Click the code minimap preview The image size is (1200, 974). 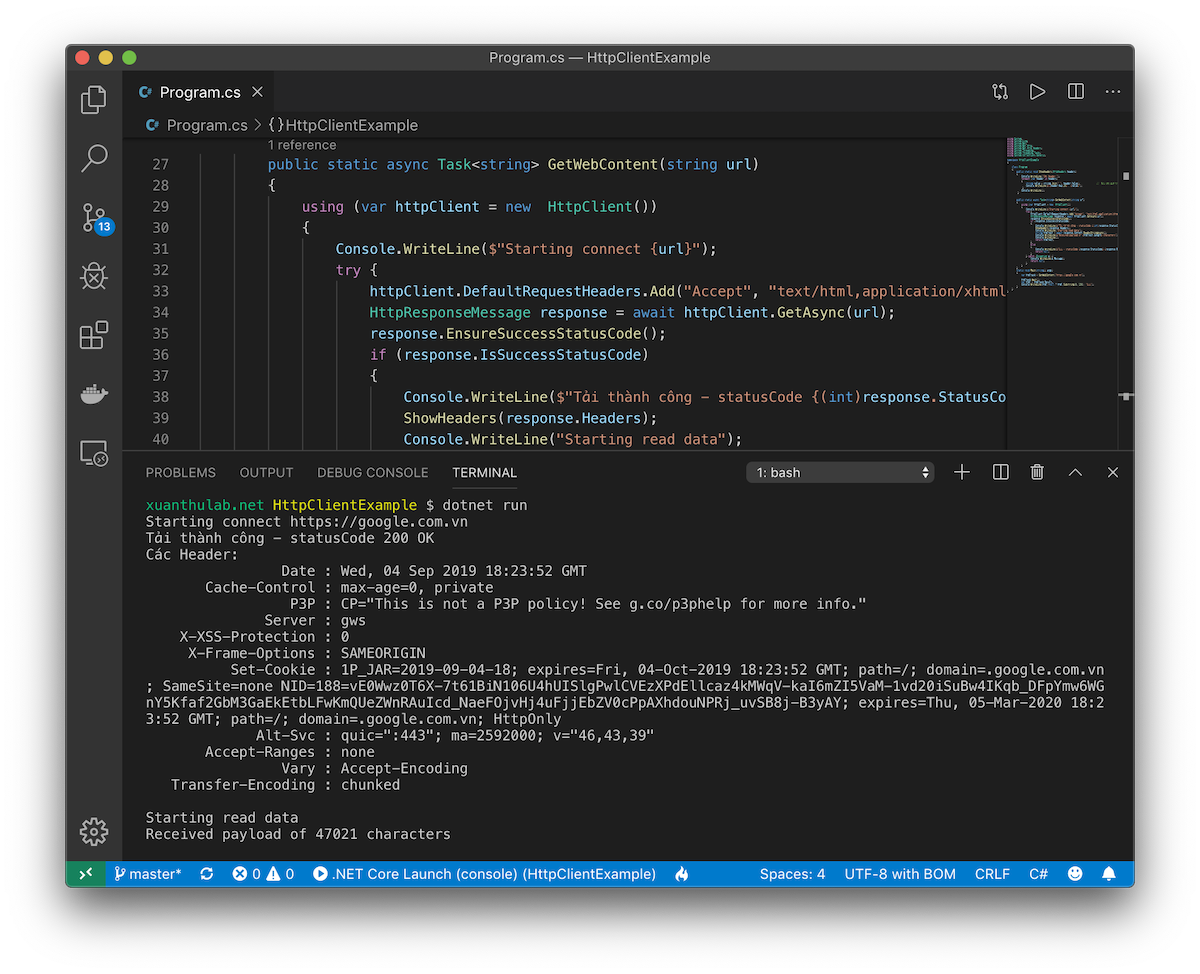click(x=1062, y=212)
